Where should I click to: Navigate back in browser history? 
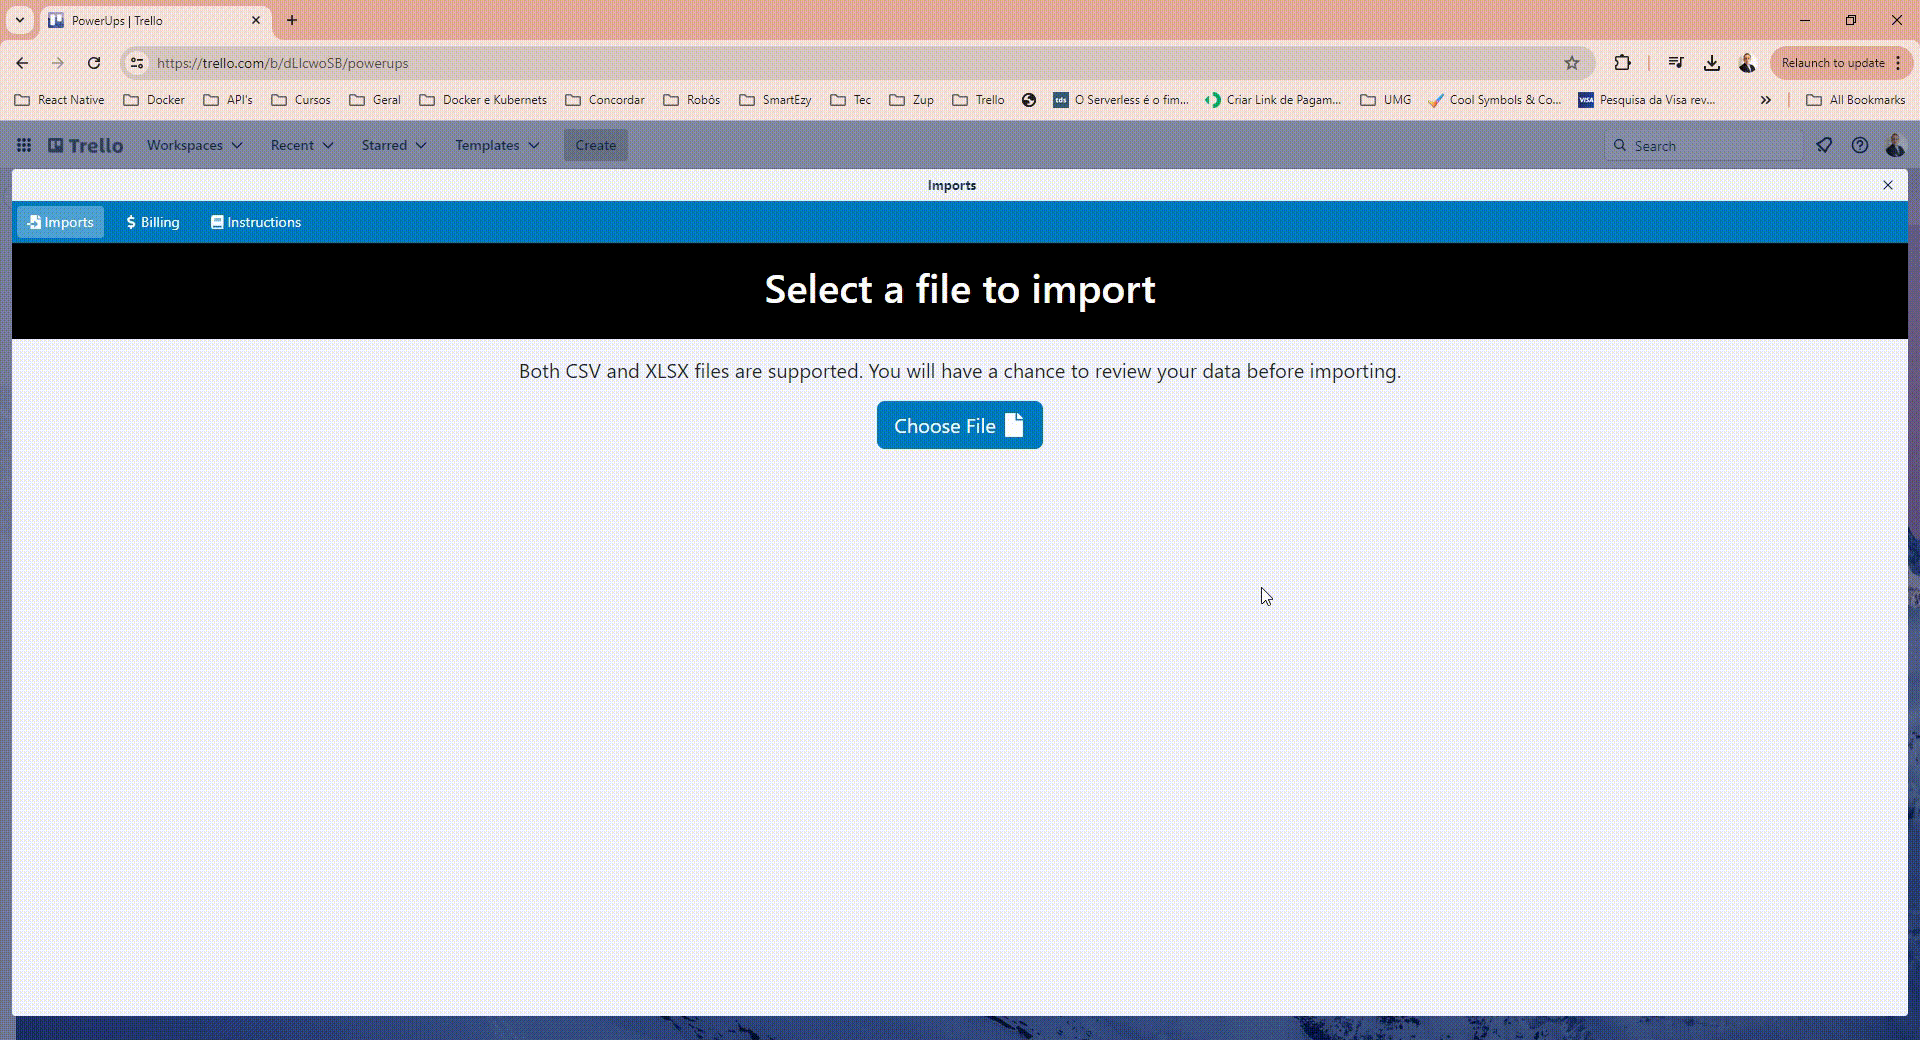(x=22, y=62)
